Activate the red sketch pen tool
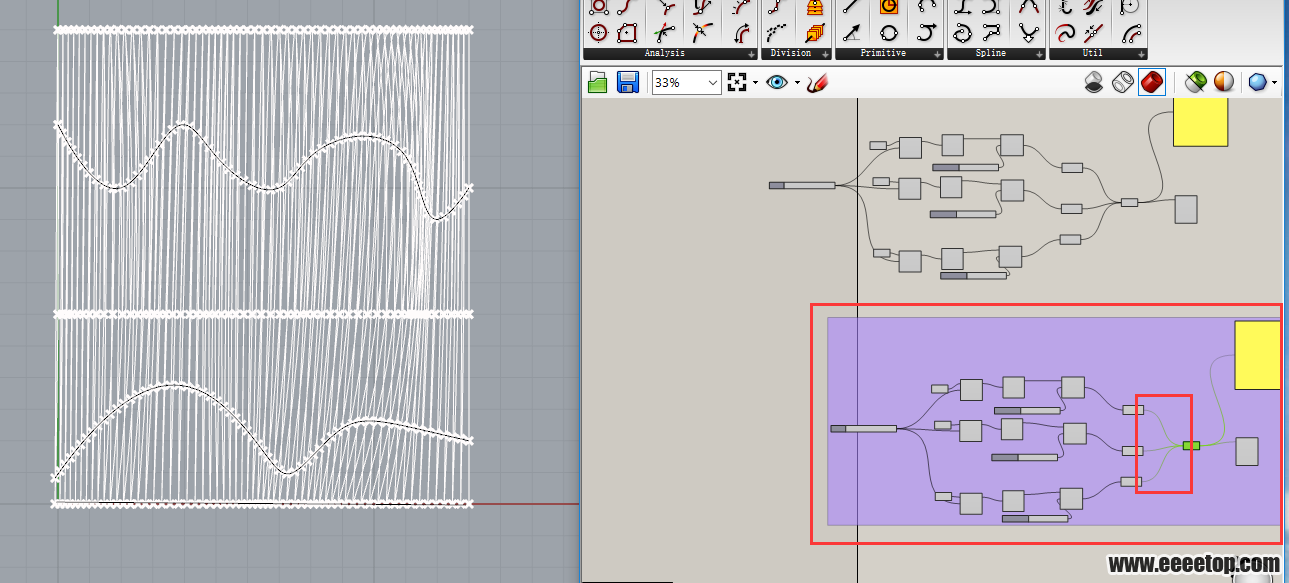The image size is (1289, 583). pos(818,82)
